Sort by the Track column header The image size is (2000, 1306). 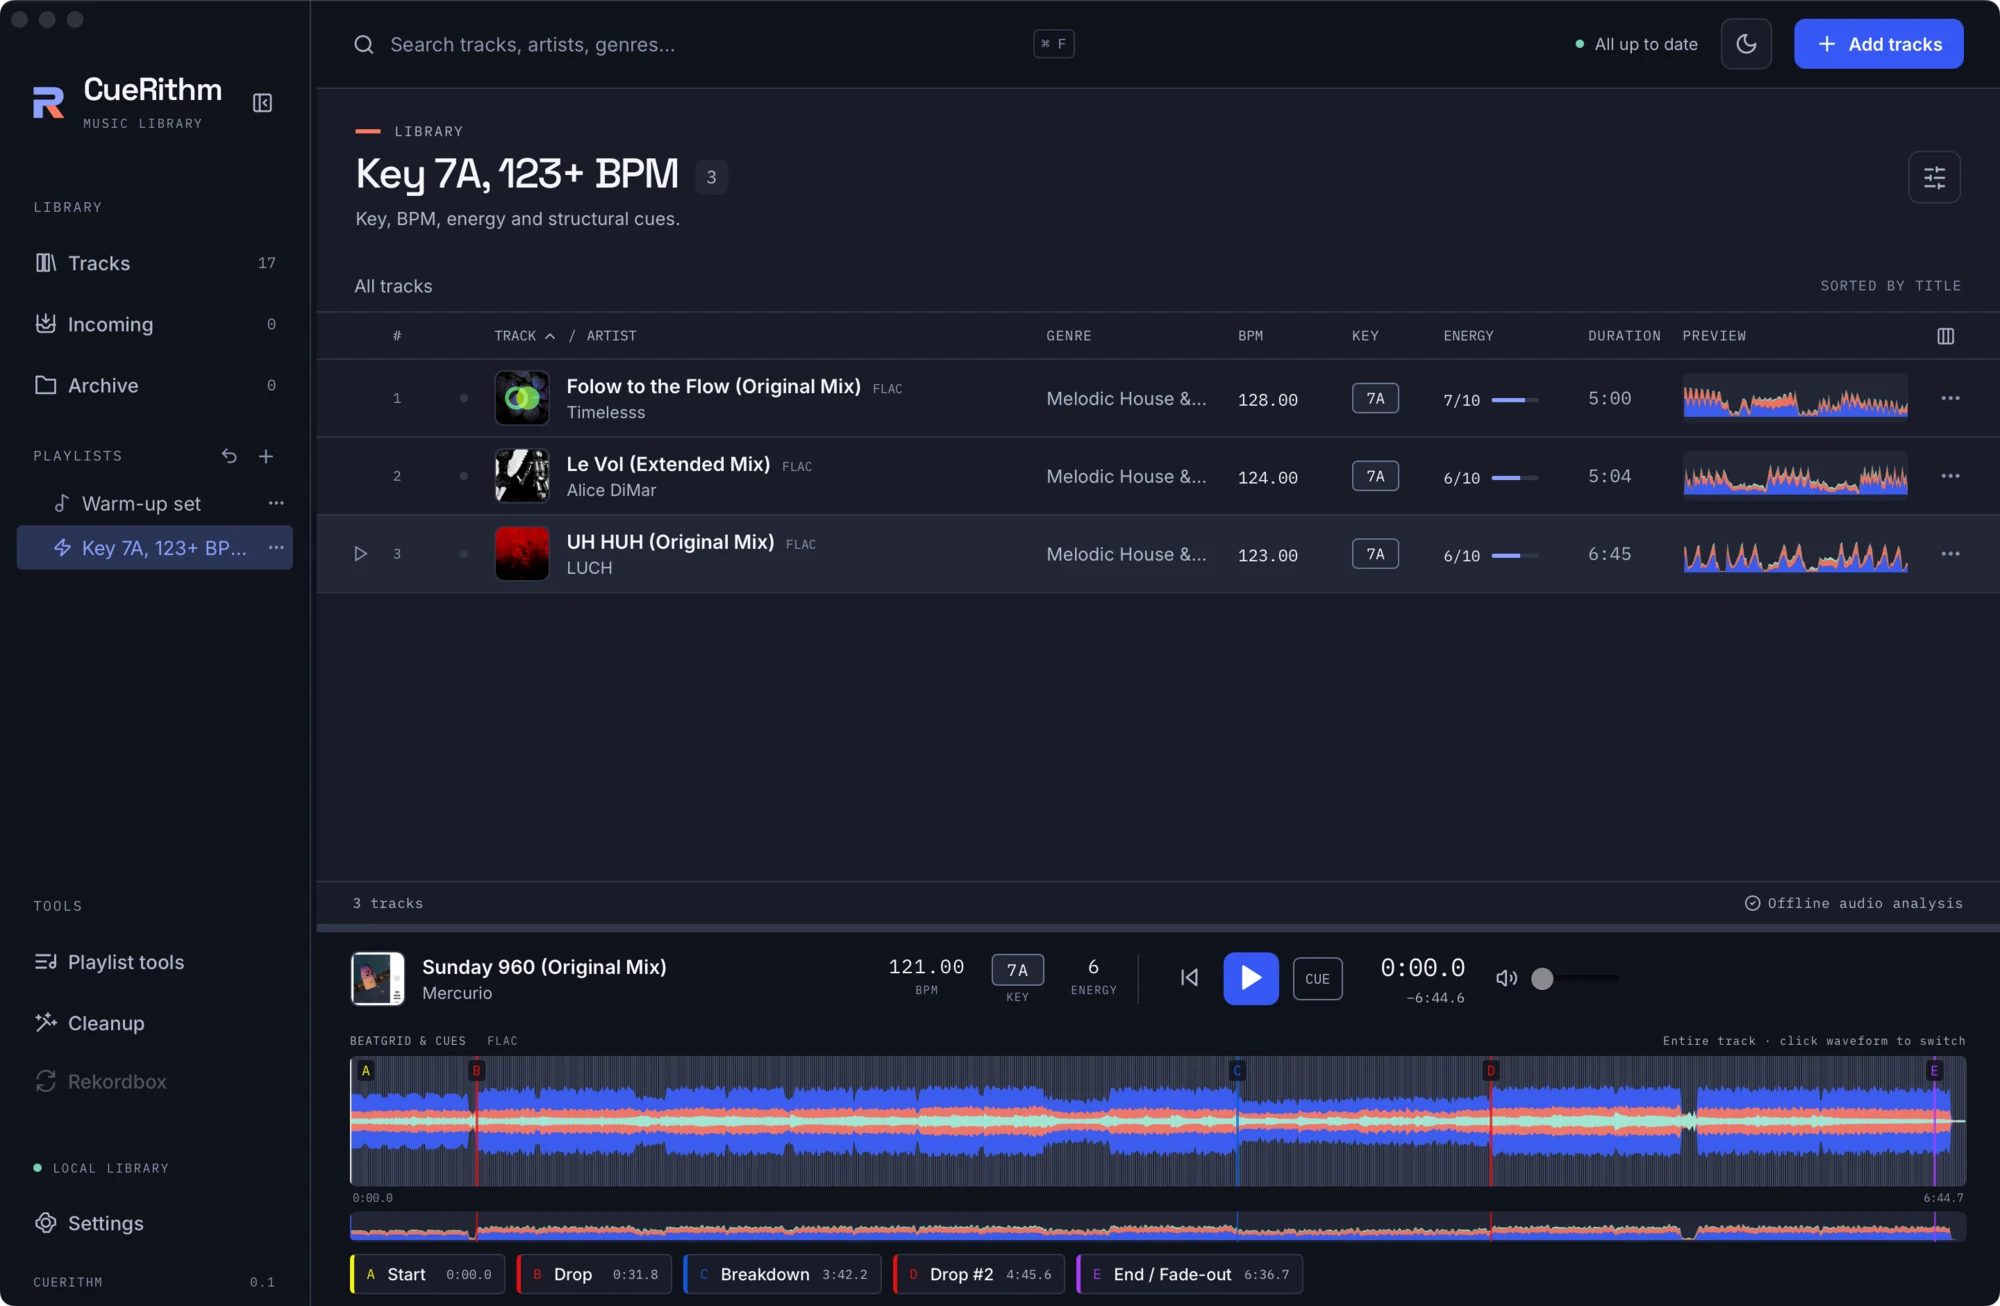(x=524, y=336)
